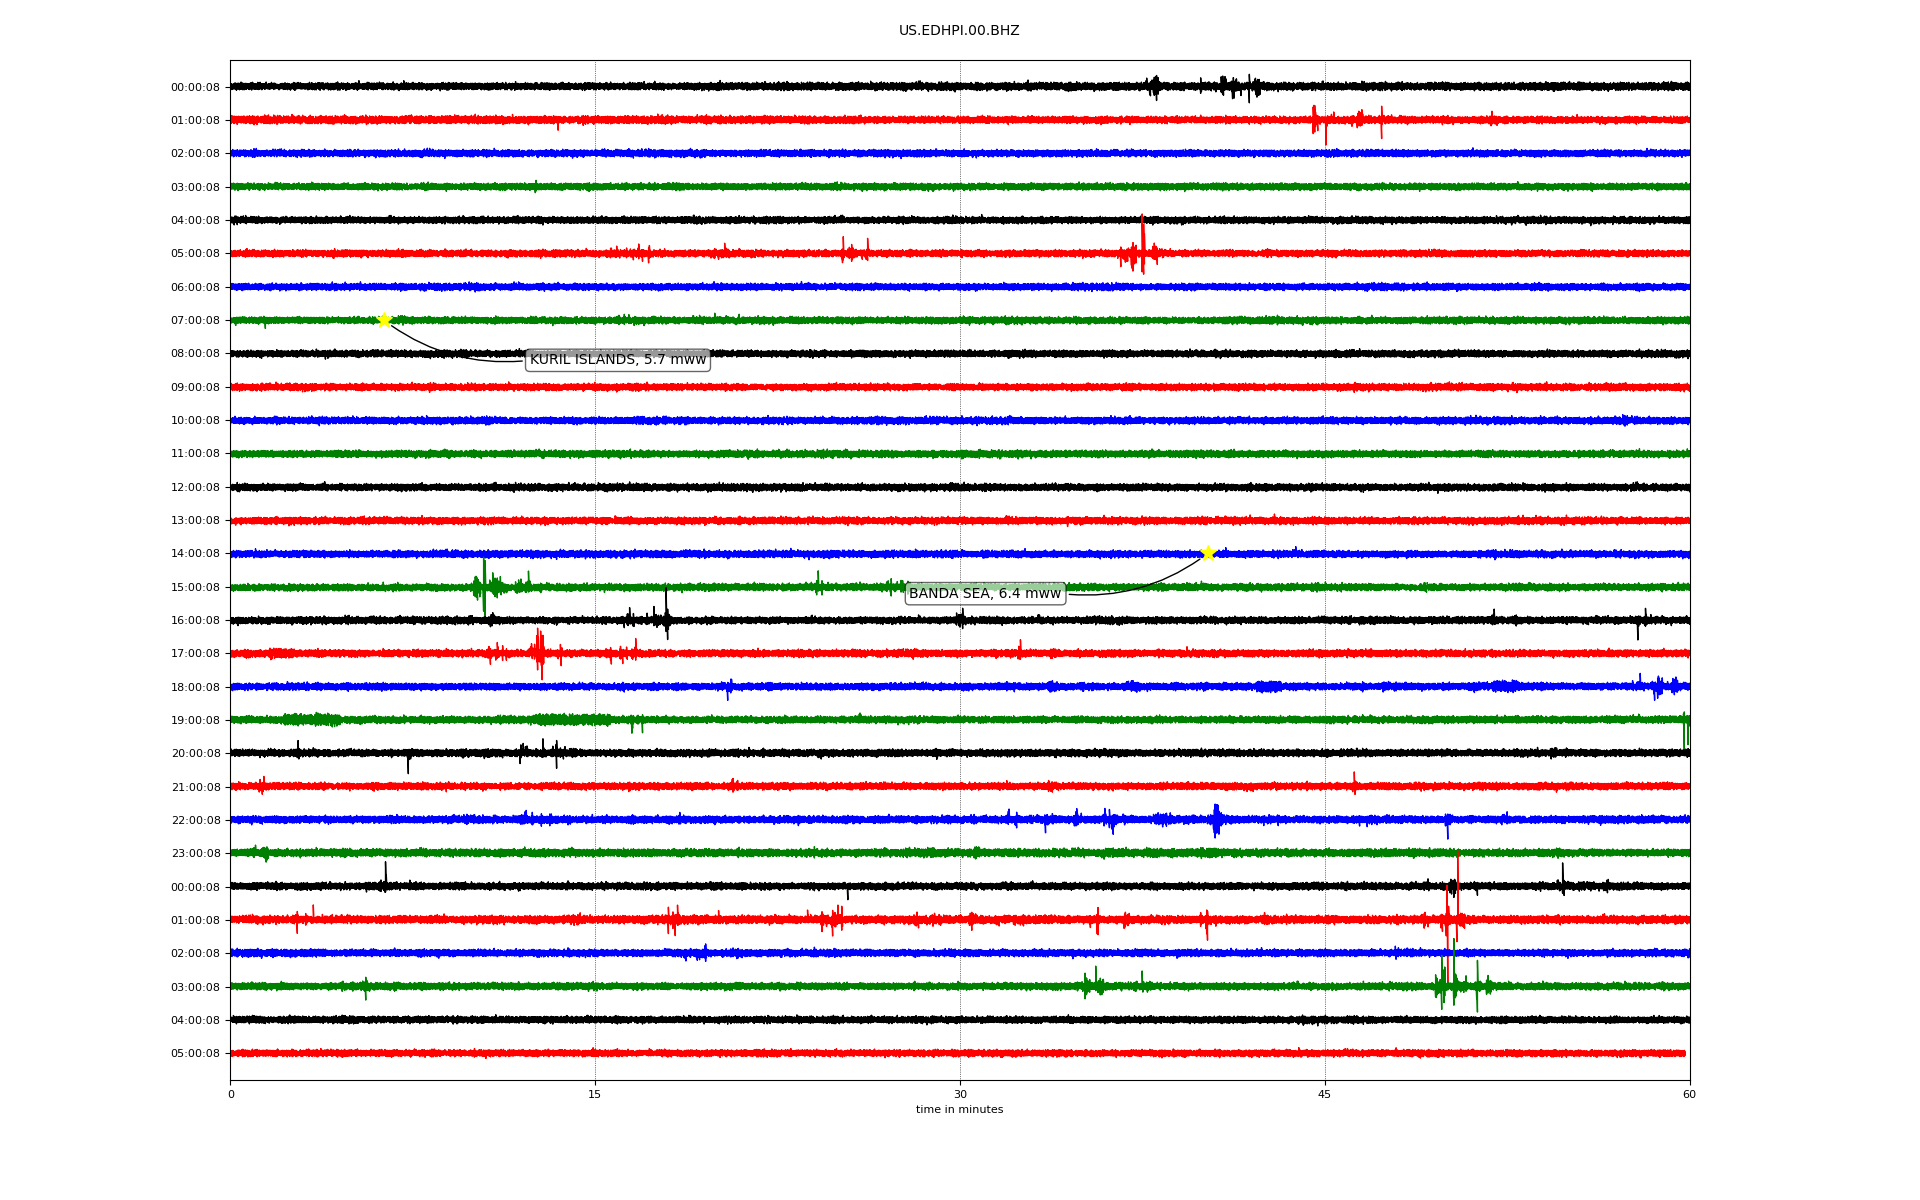The height and width of the screenshot is (1200, 1920).
Task: Click the 30 tick on the x-axis
Action: coord(960,1094)
